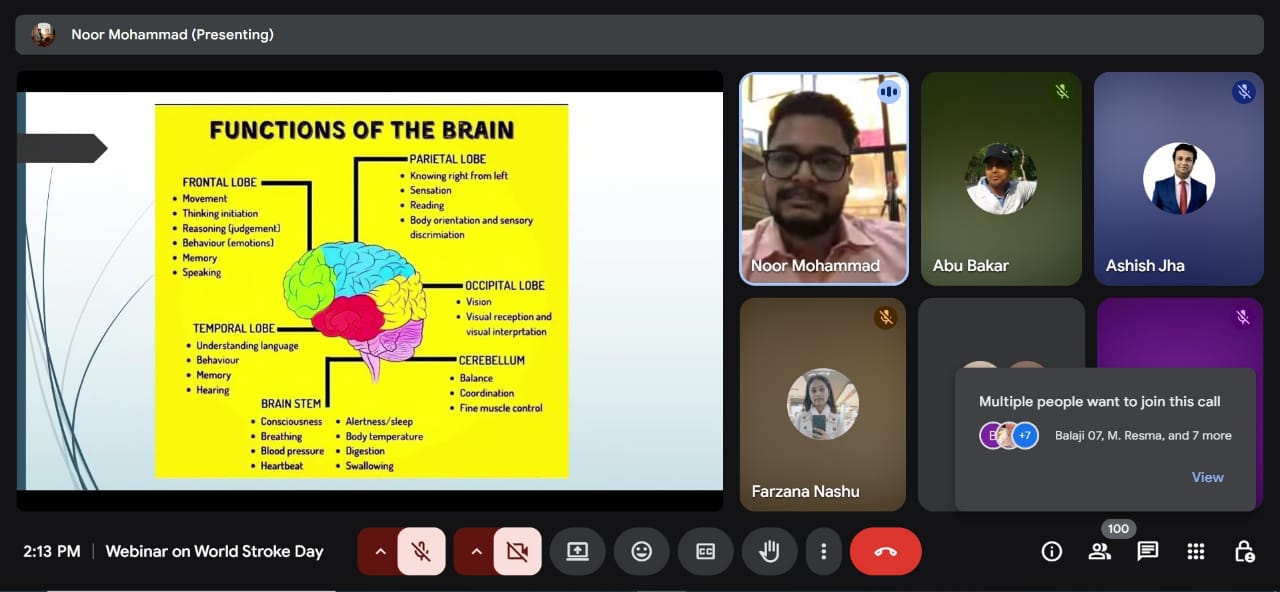This screenshot has height=592, width=1280.
Task: Select Ashish Jha's participant tile
Action: (x=1178, y=178)
